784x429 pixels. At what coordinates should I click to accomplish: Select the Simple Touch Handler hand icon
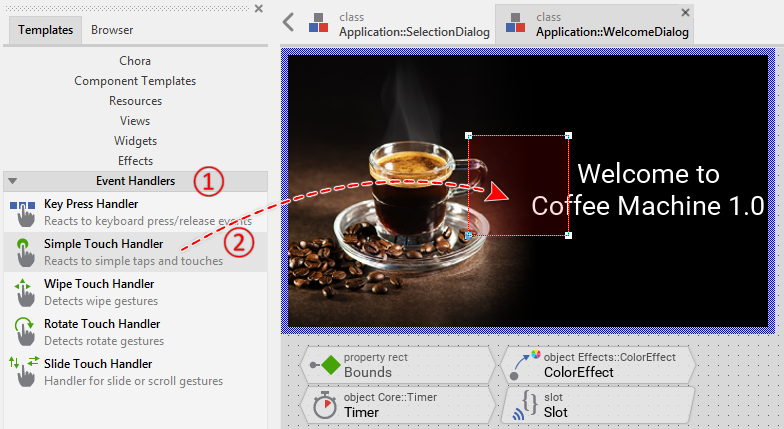pyautogui.click(x=22, y=251)
